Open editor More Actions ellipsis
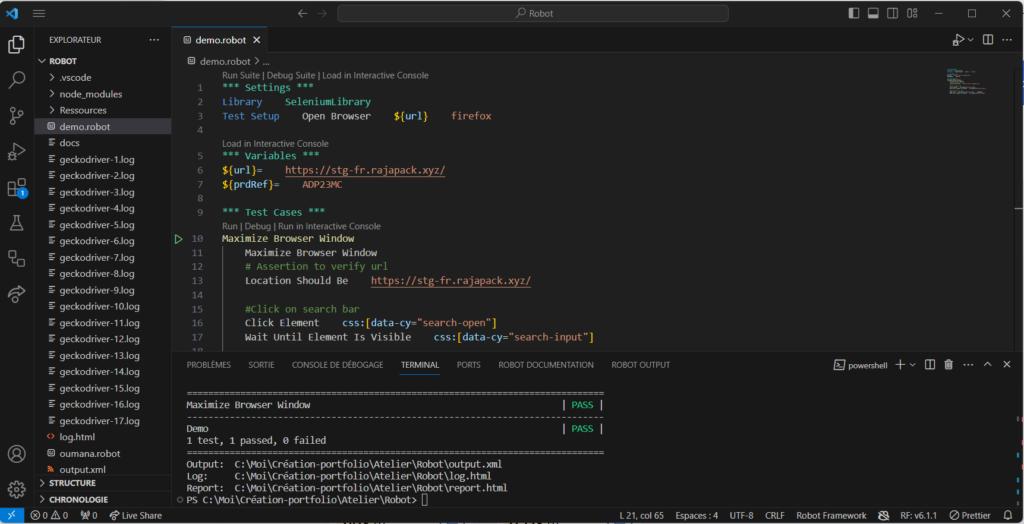The width and height of the screenshot is (1024, 524). [1007, 40]
